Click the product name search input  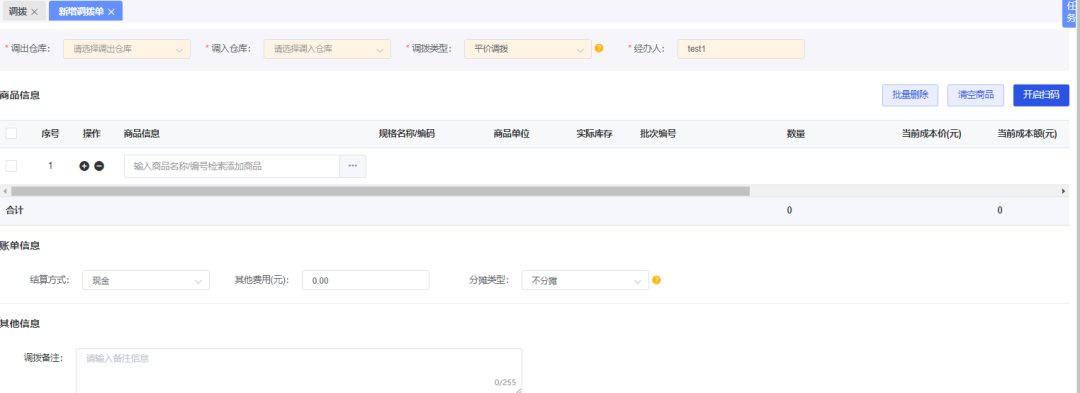point(232,166)
